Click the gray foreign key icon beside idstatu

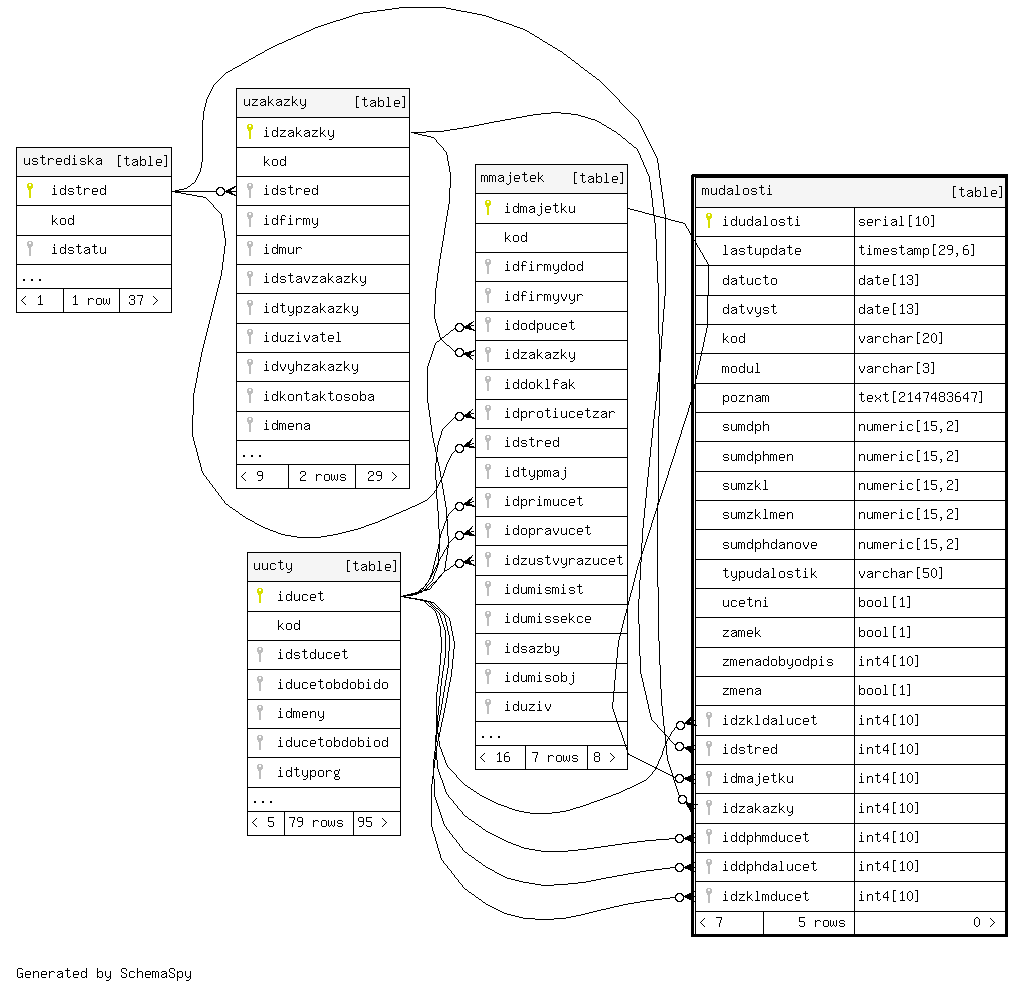(30, 249)
